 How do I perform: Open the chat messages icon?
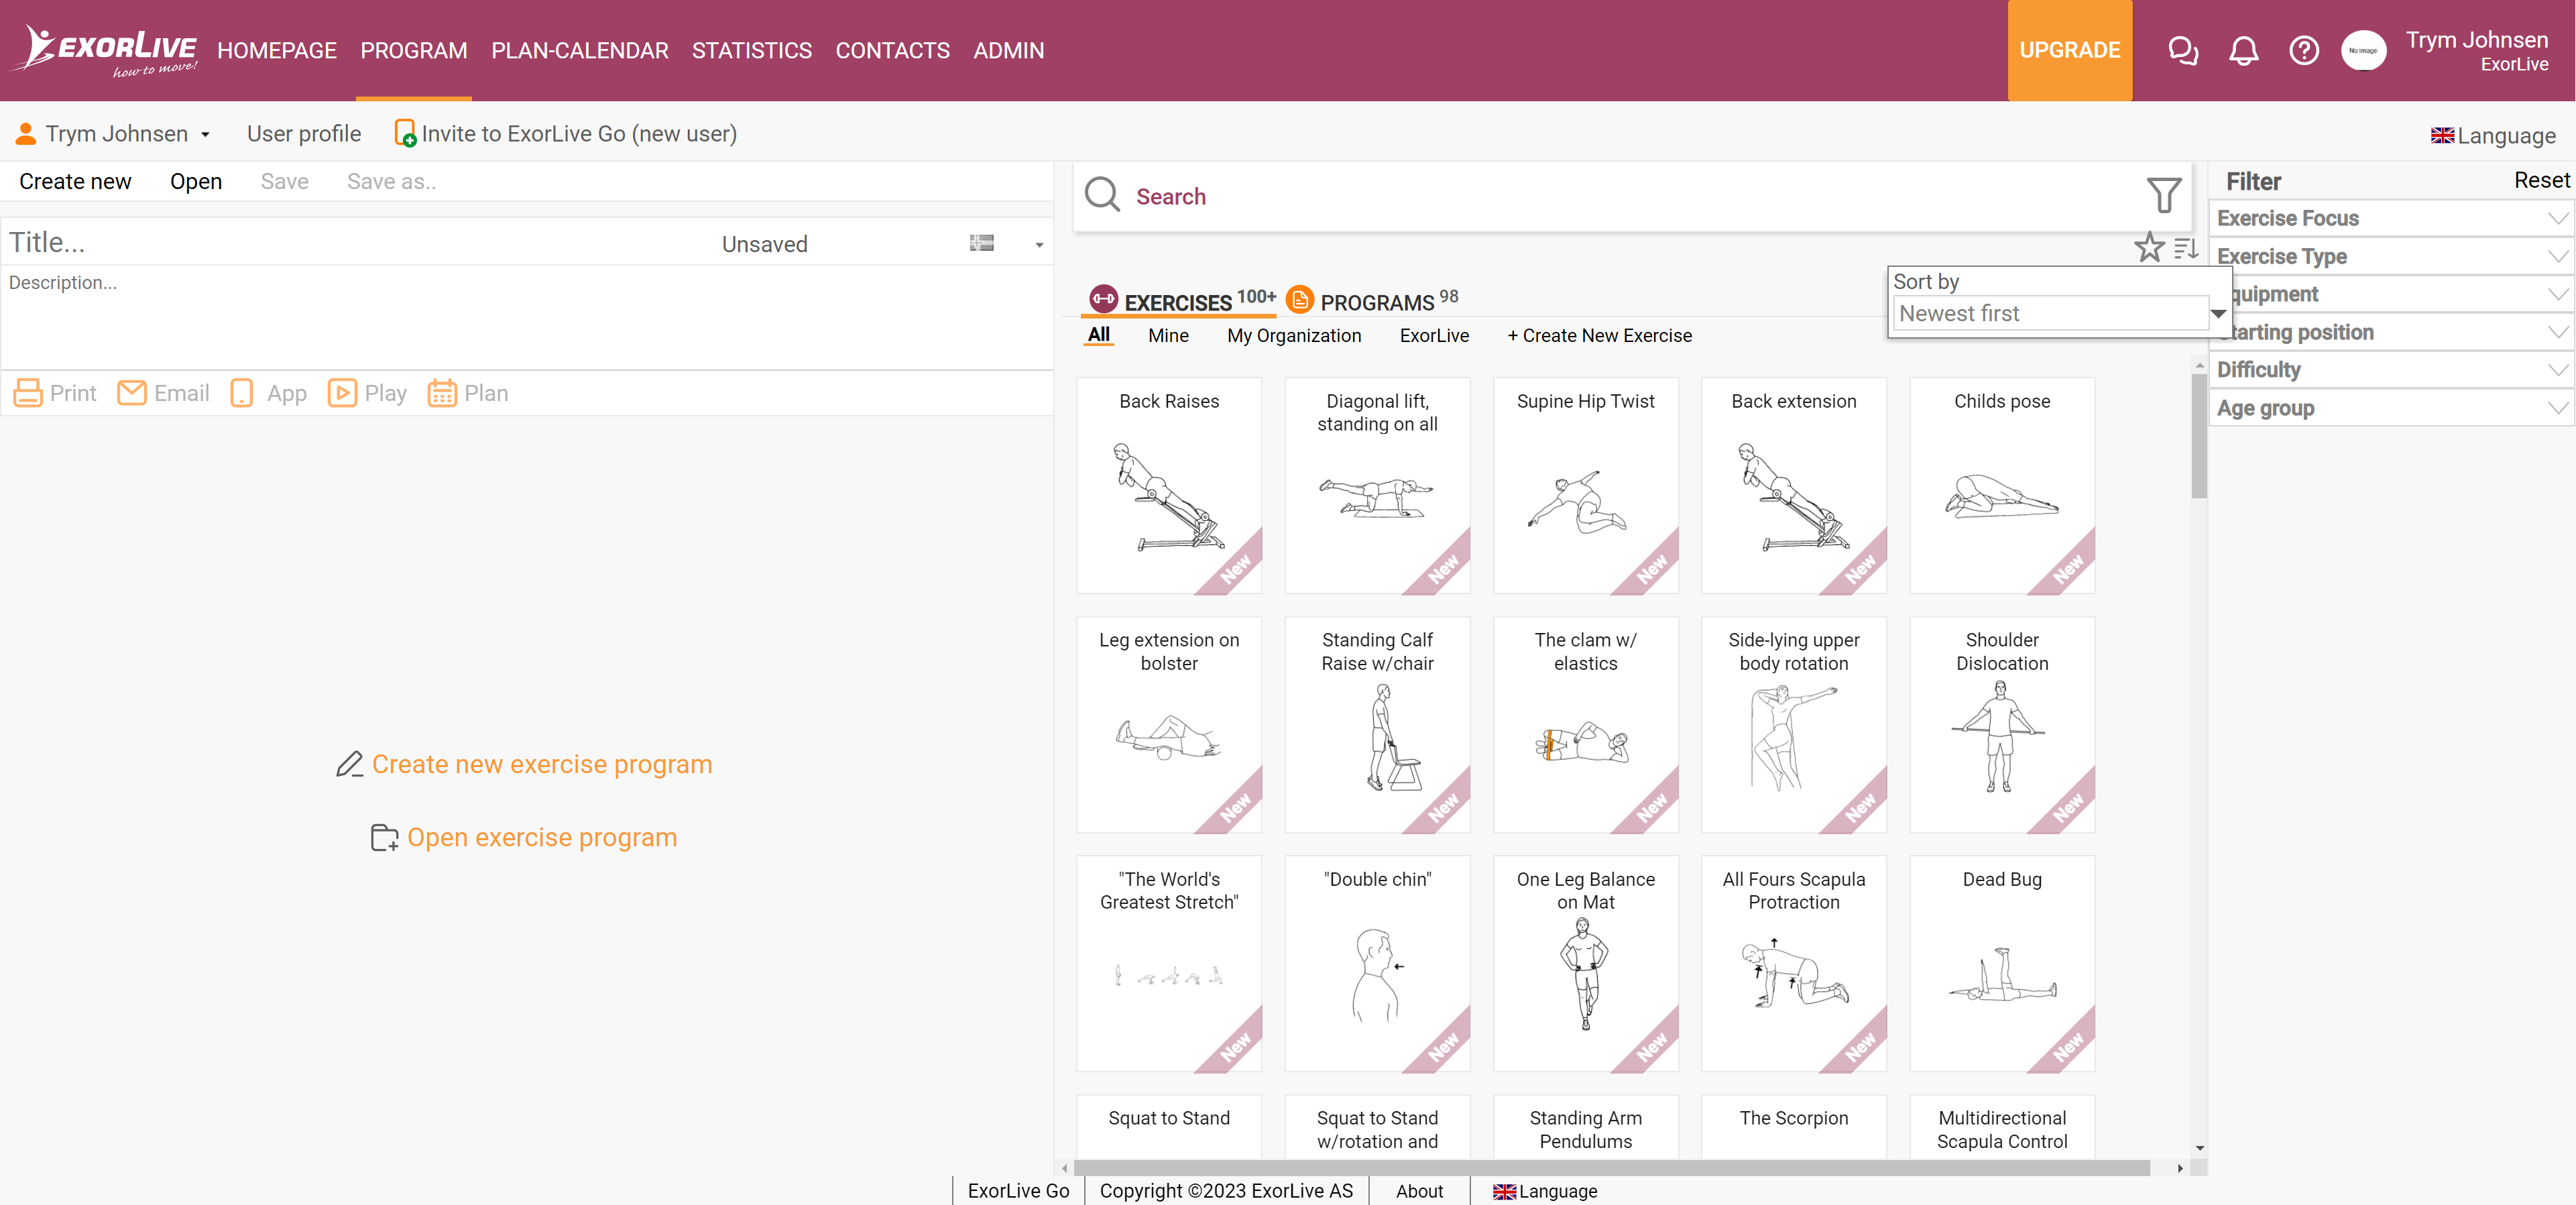pos(2182,50)
